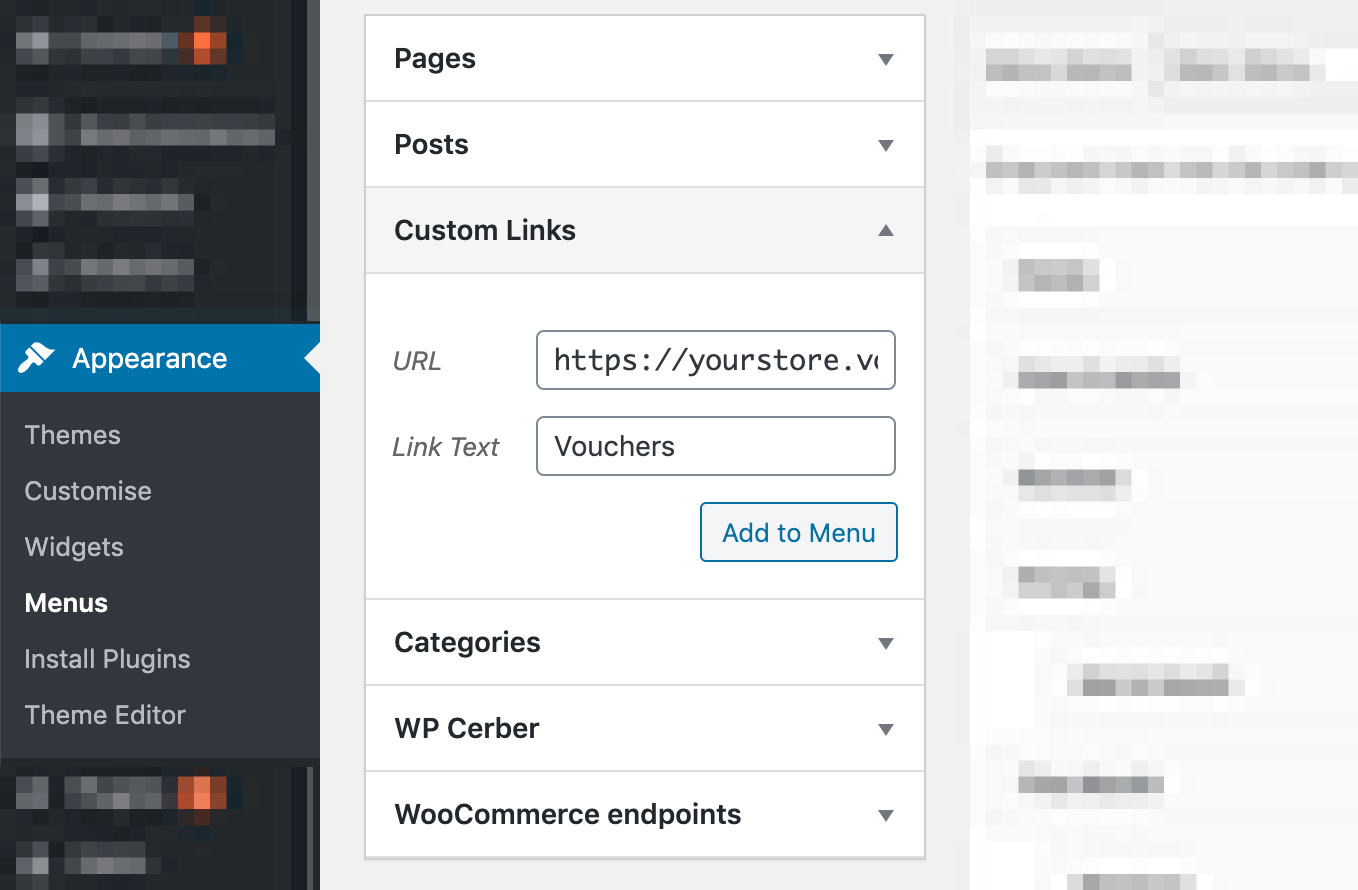Expand the Pages section arrow
Viewport: 1358px width, 890px height.
pos(885,60)
